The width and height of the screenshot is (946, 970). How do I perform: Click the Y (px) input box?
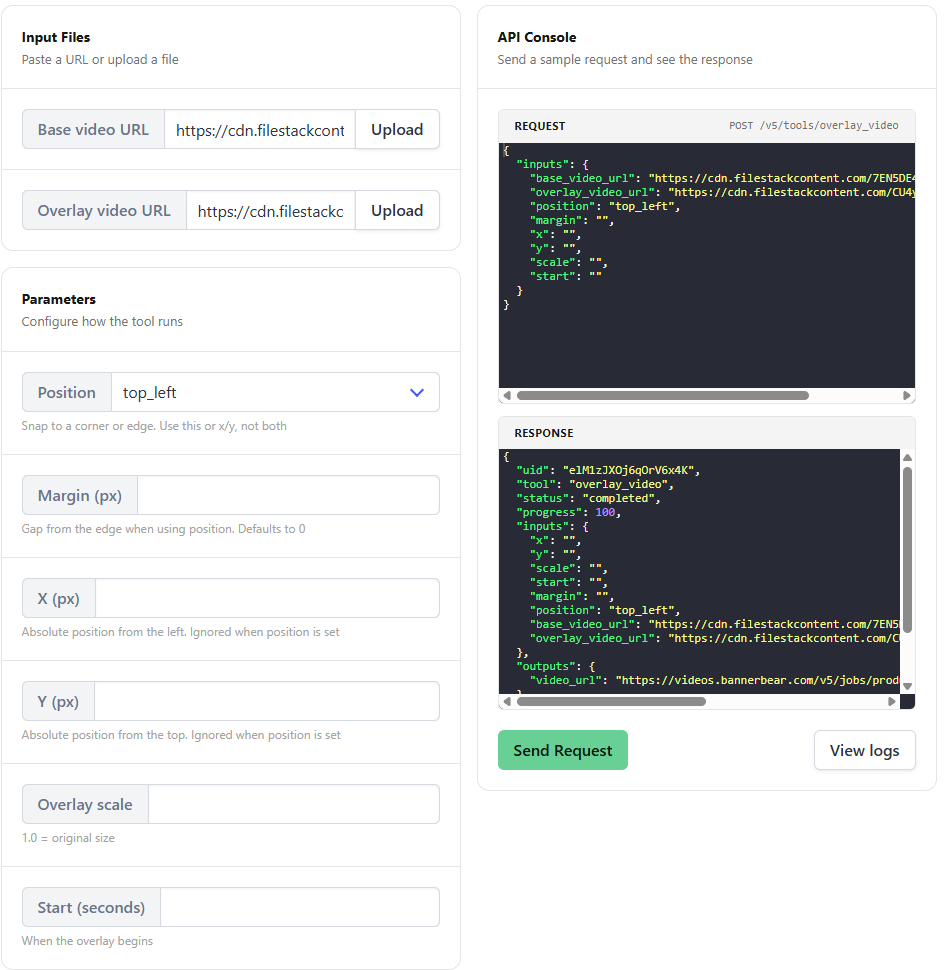click(267, 701)
